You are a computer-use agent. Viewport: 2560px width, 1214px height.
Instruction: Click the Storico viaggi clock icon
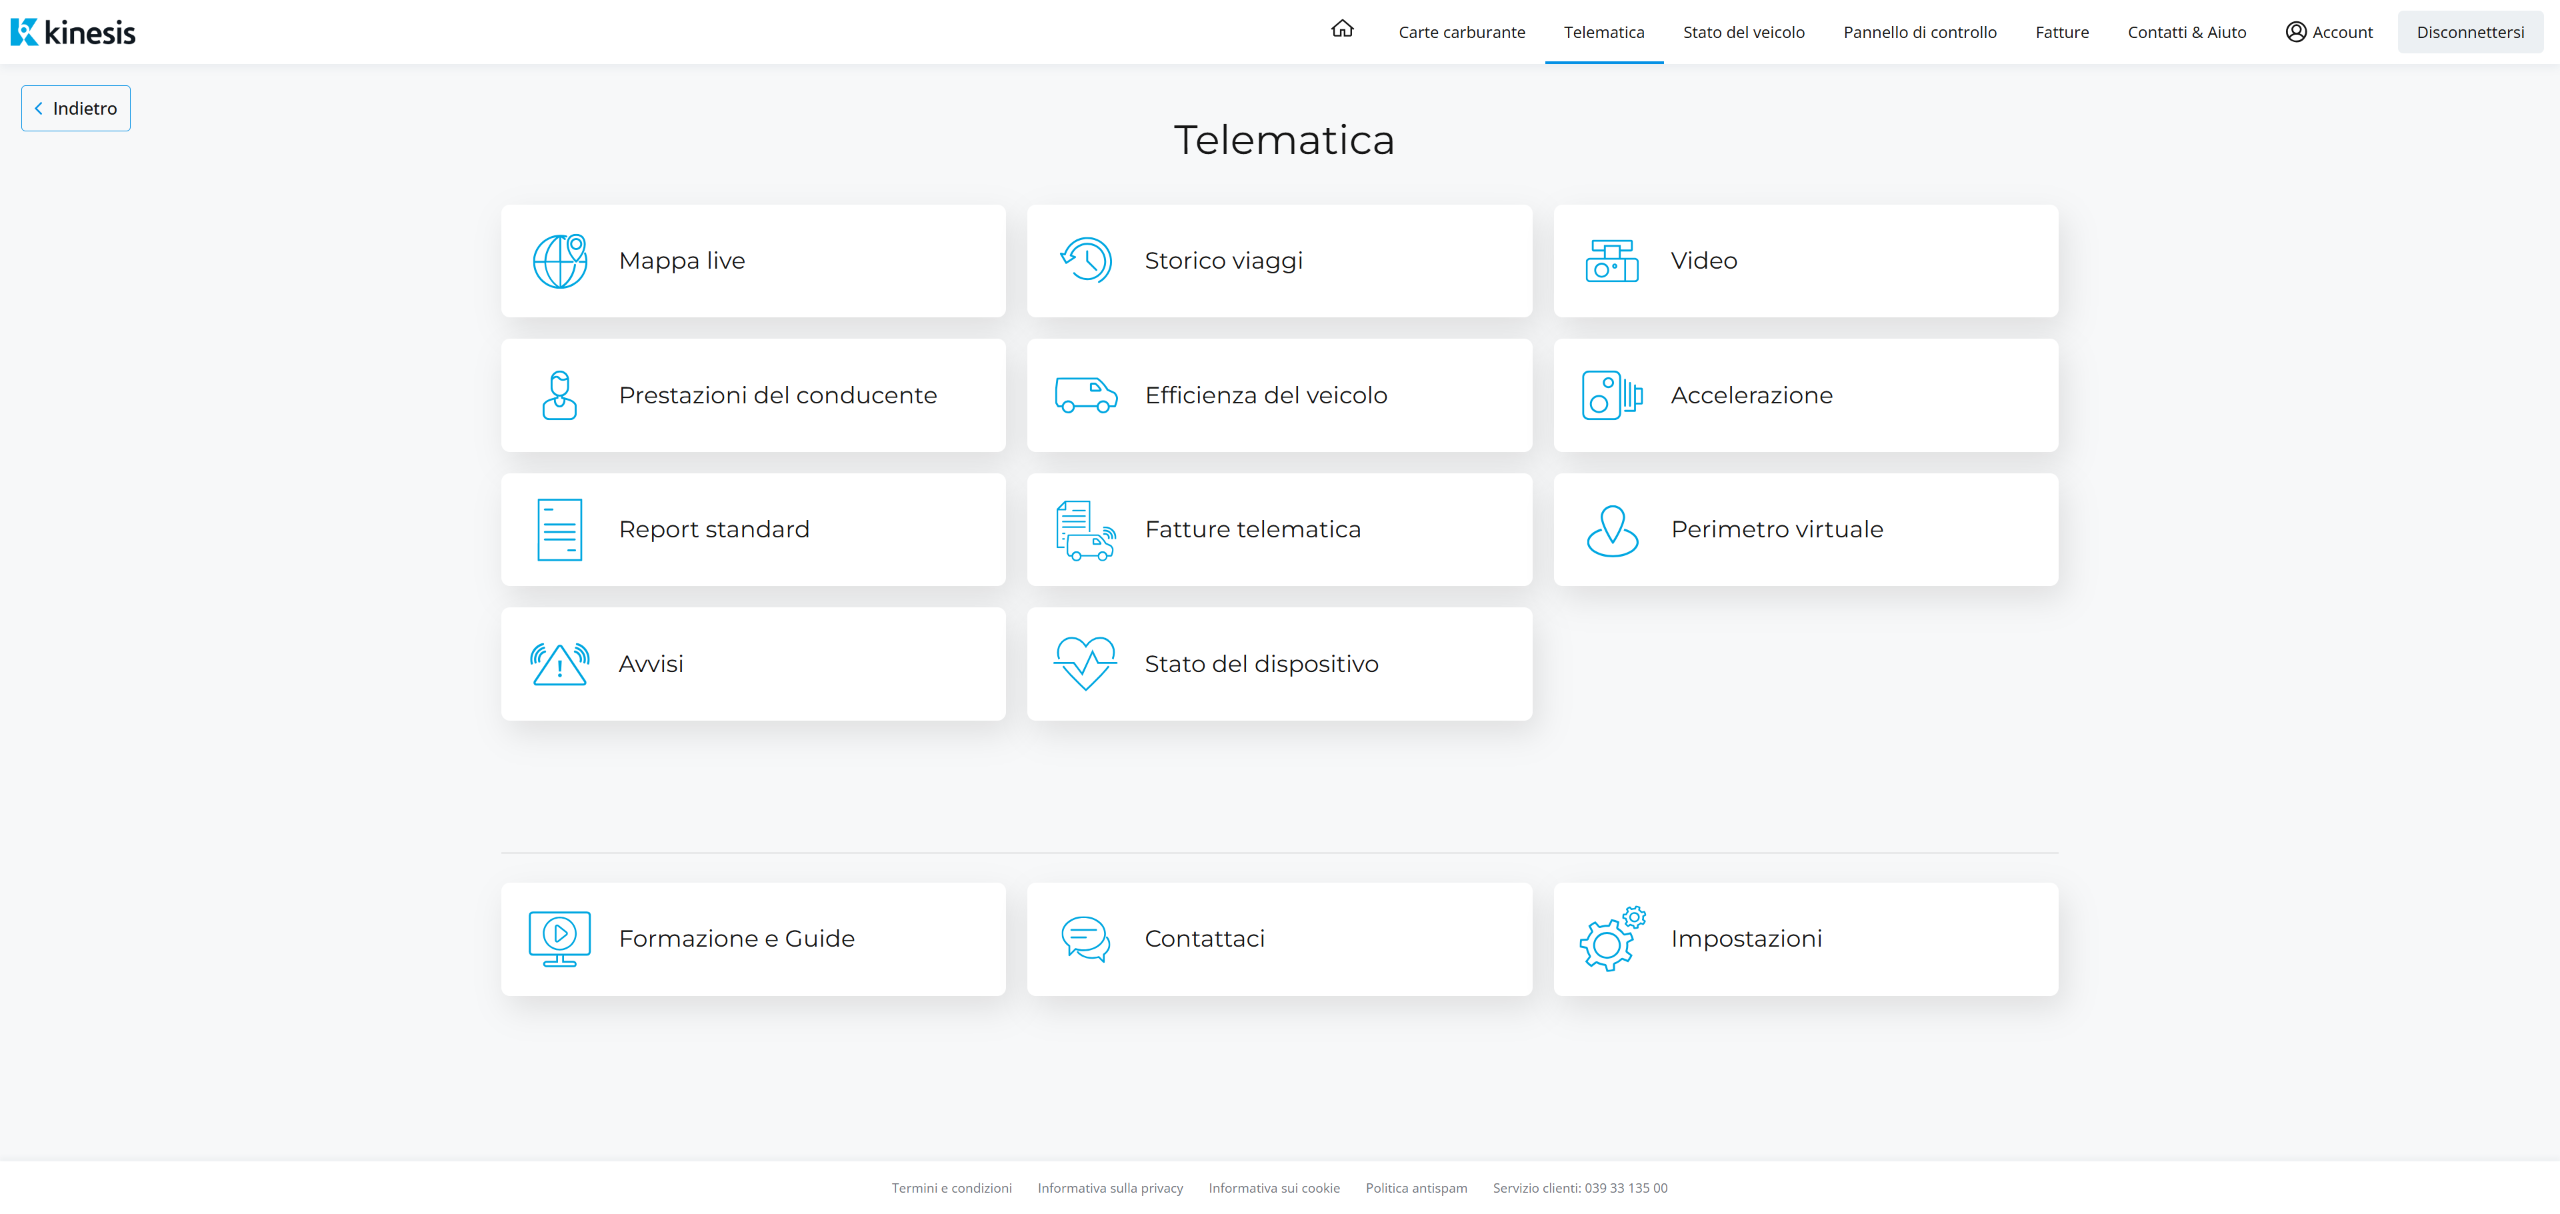[x=1086, y=261]
